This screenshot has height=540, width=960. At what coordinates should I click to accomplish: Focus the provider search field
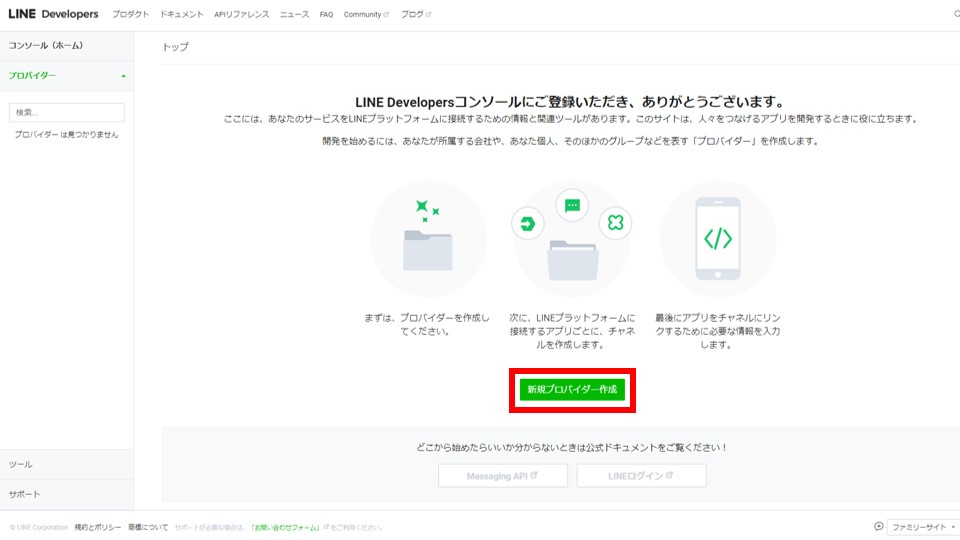tap(67, 113)
